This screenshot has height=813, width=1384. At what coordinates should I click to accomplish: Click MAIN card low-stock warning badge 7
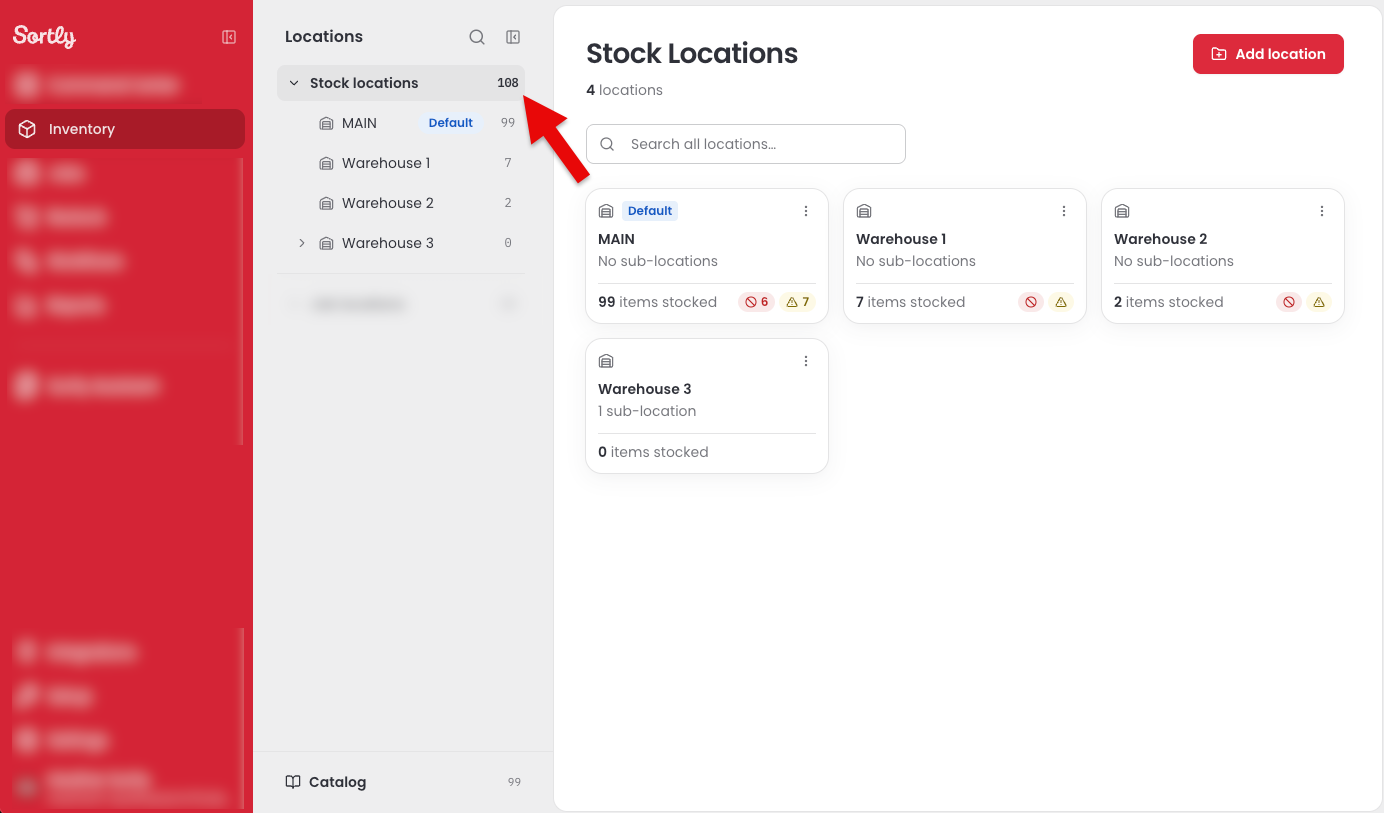pos(797,302)
